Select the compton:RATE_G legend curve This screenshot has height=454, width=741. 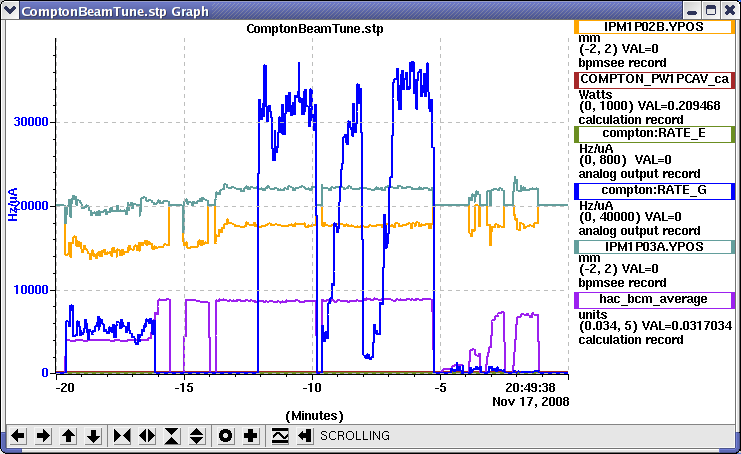tap(654, 190)
